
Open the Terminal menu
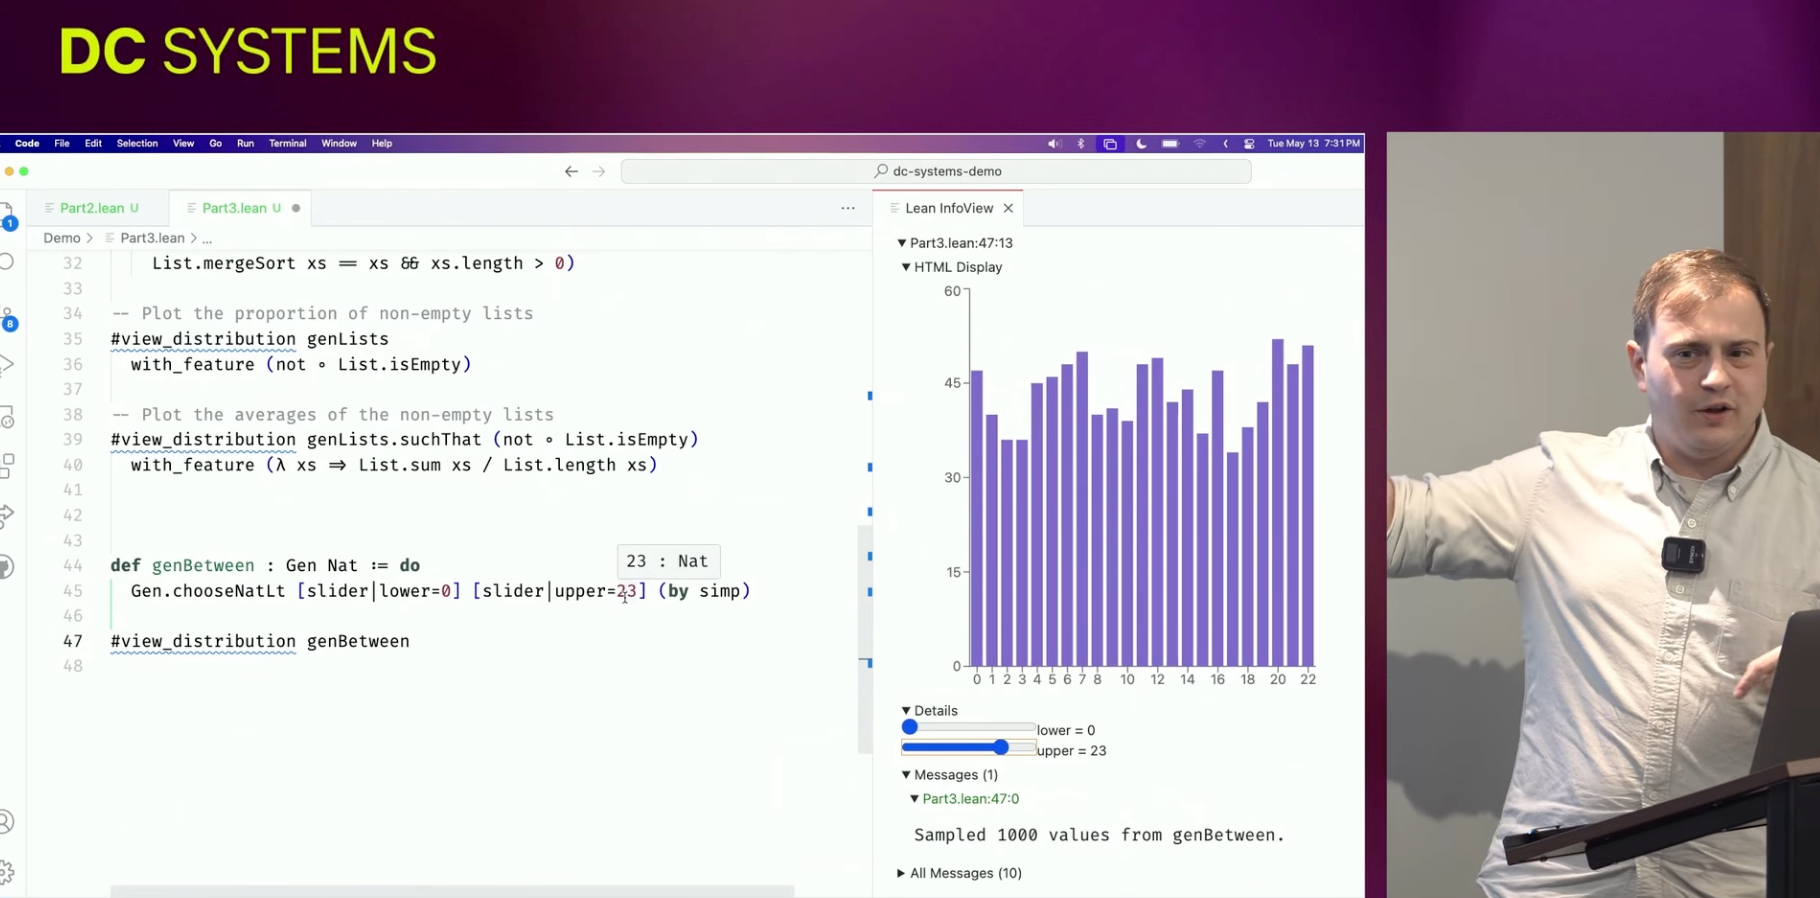coord(287,144)
